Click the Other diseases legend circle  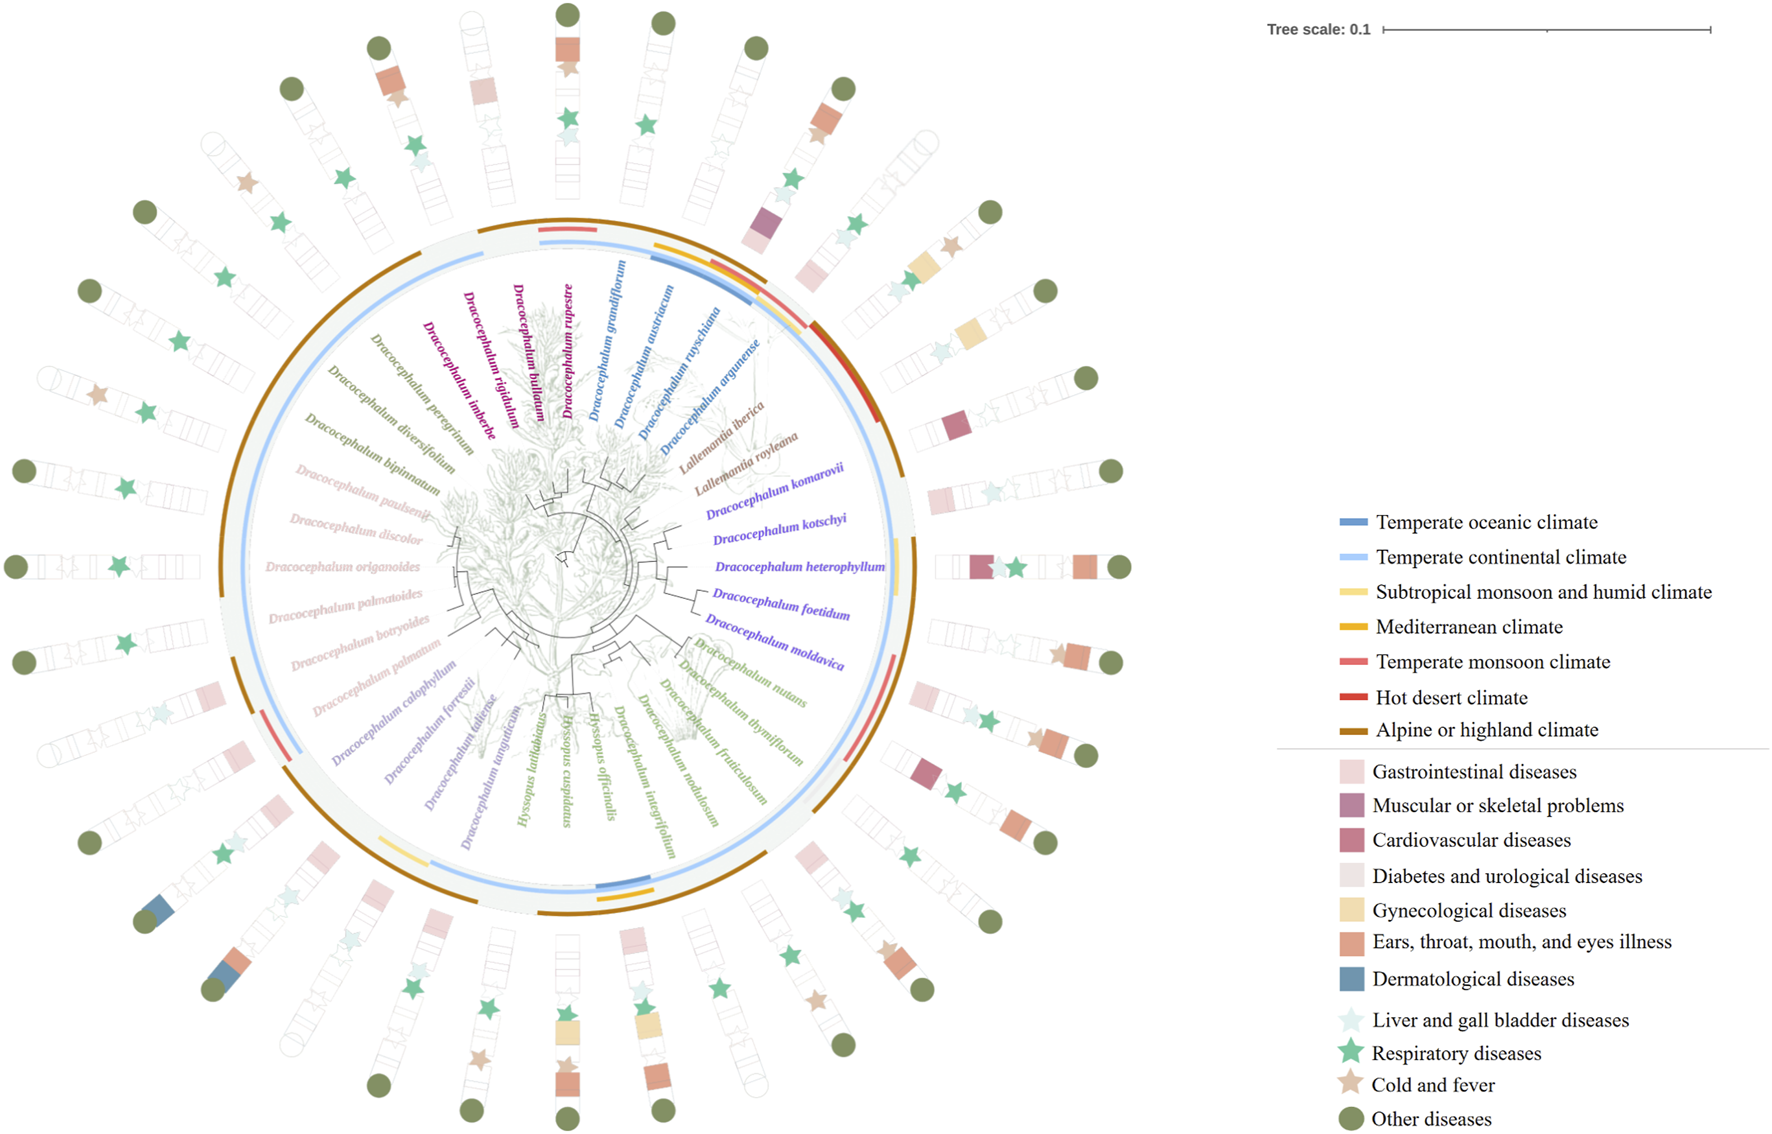1351,1119
